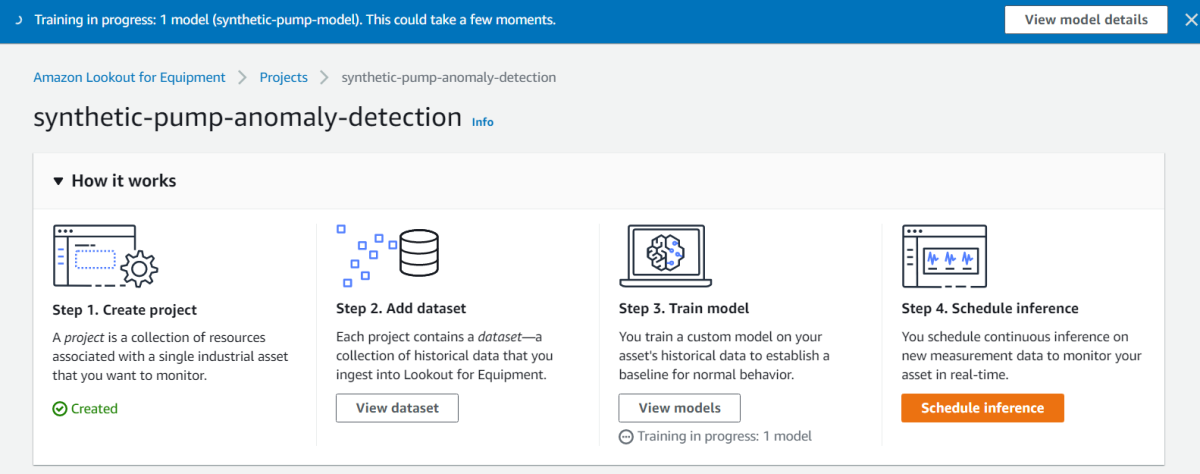This screenshot has height=474, width=1200.
Task: Go to Projects breadcrumb link
Action: tap(283, 77)
